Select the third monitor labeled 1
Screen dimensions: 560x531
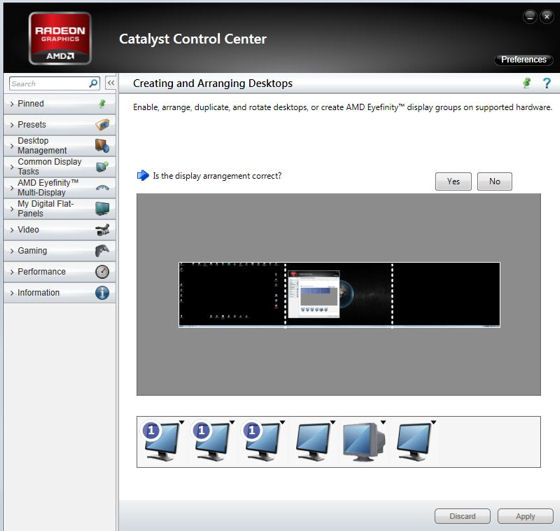262,442
